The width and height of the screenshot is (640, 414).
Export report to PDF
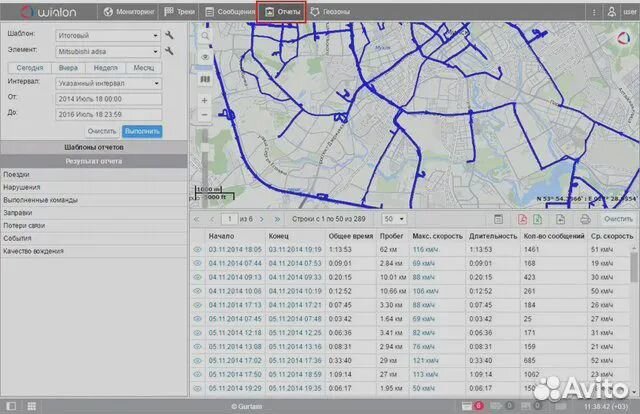522,219
